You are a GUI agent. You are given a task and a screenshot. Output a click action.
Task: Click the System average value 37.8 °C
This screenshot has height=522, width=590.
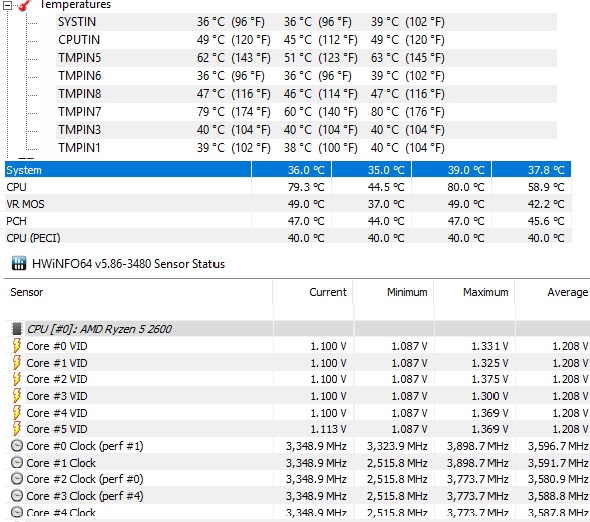tap(546, 170)
